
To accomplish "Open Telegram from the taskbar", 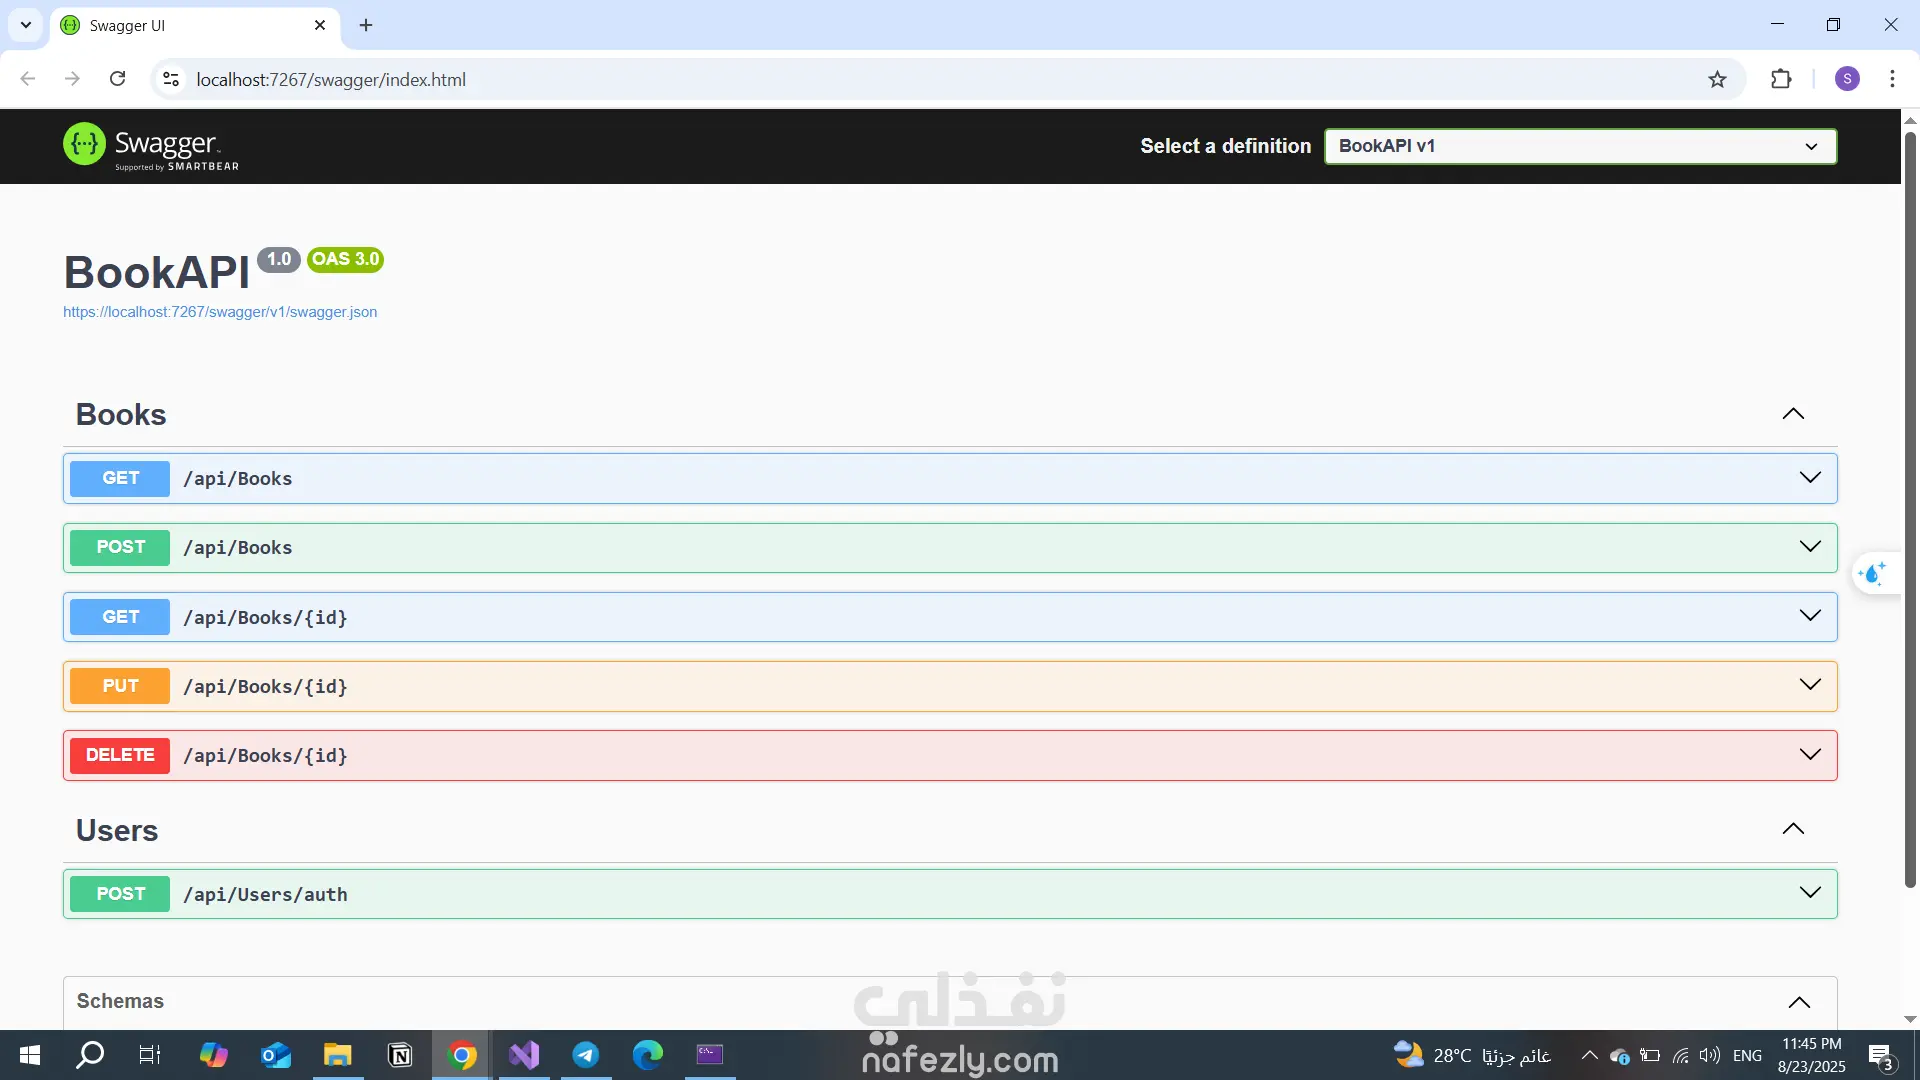I will point(586,1055).
